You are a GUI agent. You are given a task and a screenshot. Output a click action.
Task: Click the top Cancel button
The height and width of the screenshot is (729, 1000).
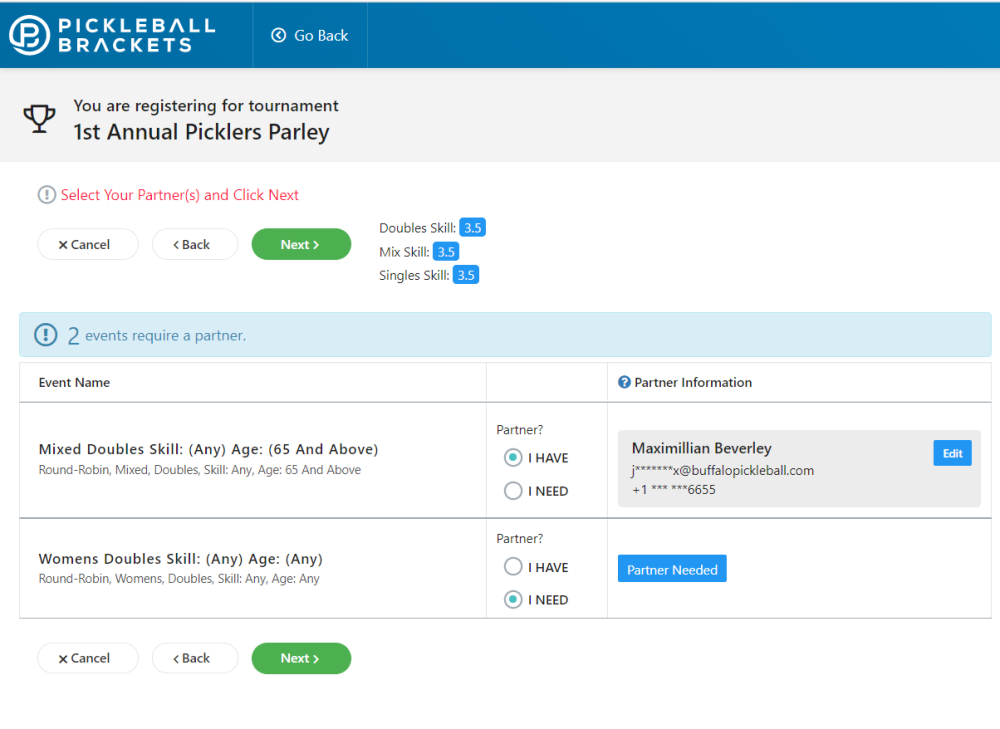(88, 245)
